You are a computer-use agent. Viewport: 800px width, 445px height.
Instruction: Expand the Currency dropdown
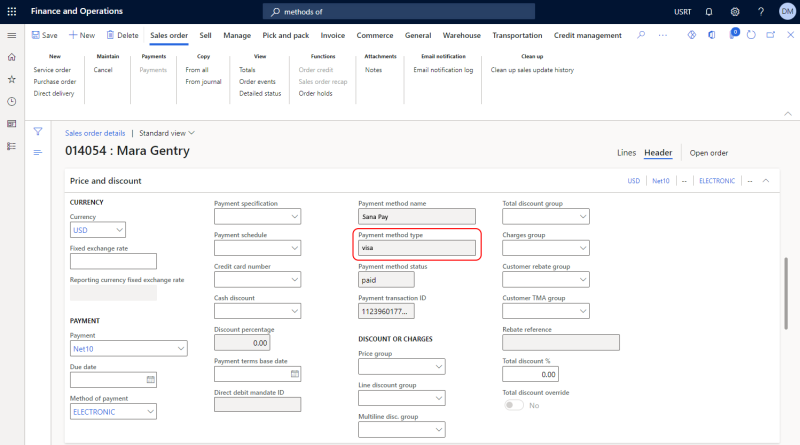[x=120, y=230]
